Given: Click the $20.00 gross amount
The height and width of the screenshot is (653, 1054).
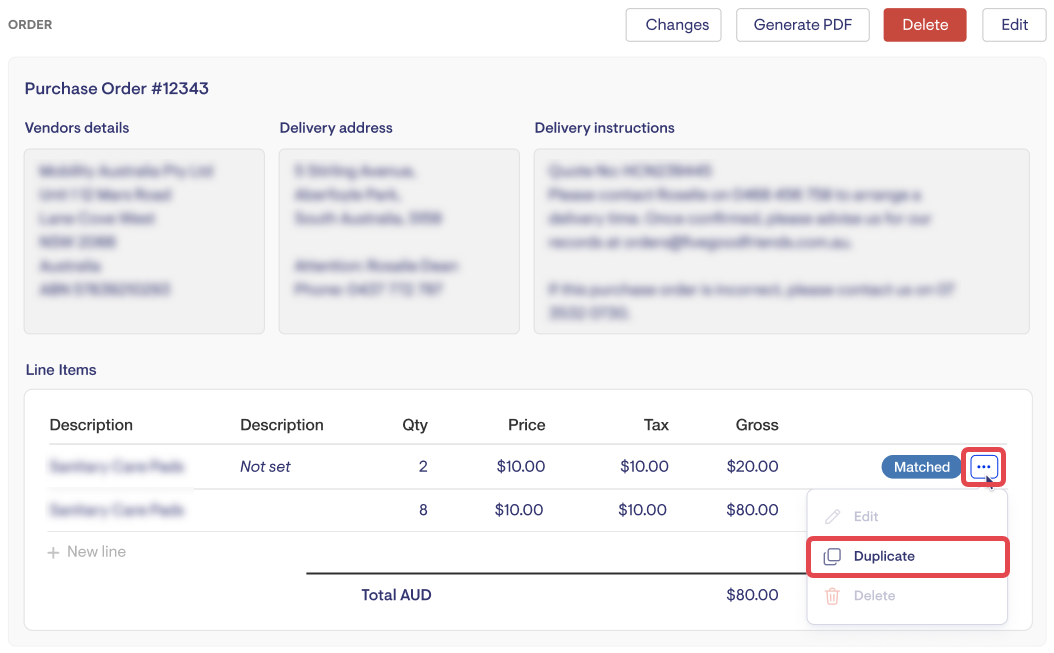Looking at the screenshot, I should 752,467.
